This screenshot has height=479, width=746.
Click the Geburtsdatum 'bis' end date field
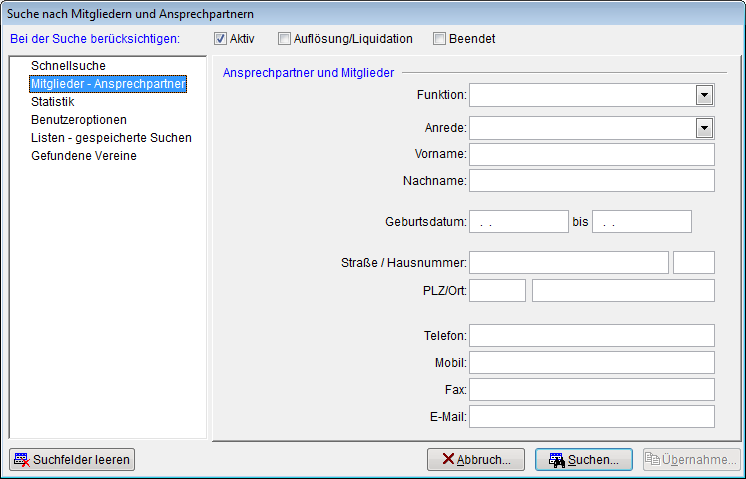(641, 222)
